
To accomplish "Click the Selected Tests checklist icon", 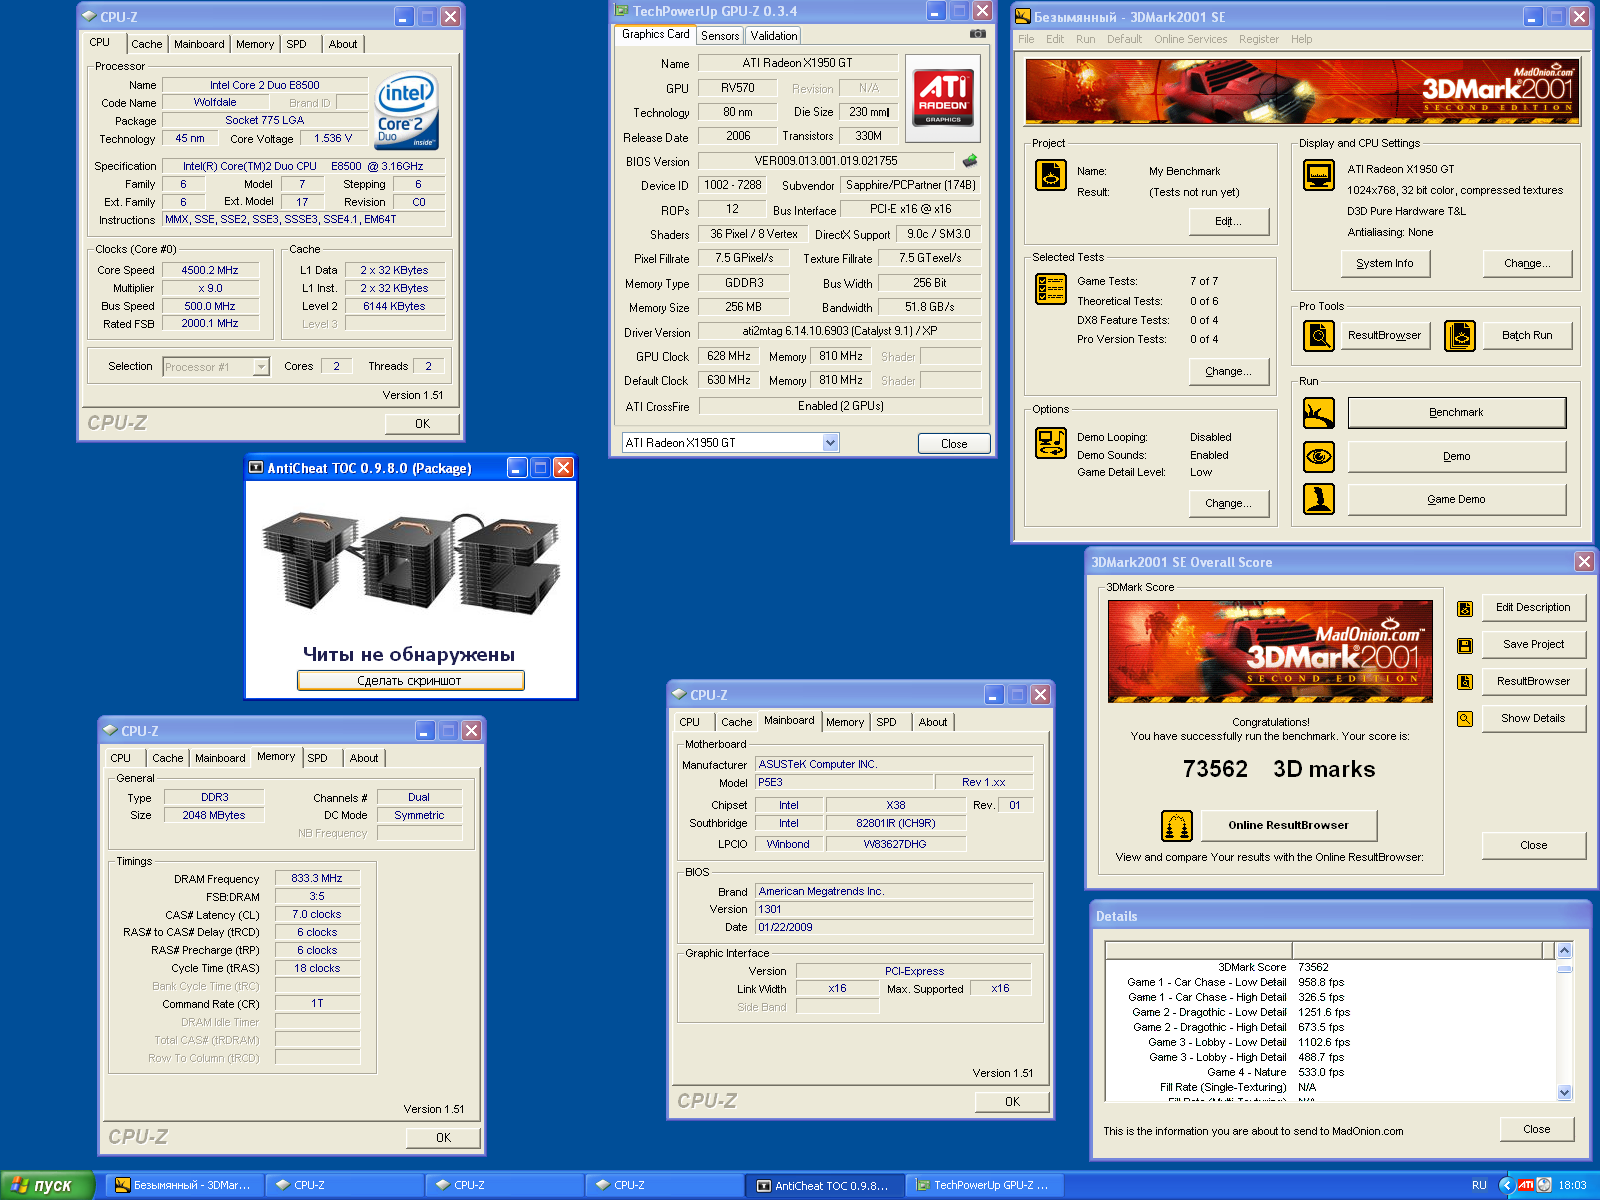I will 1050,288.
